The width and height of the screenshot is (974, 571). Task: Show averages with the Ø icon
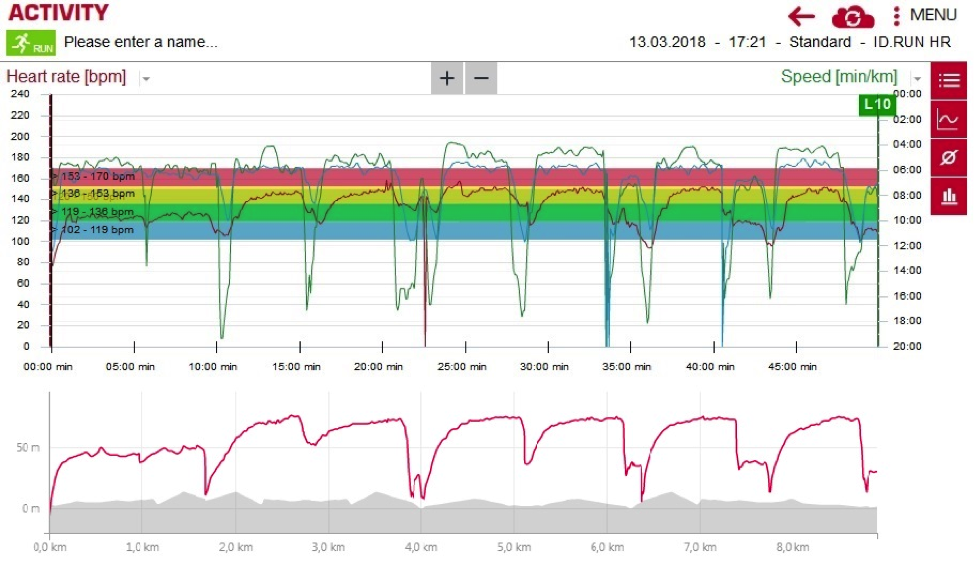[949, 158]
